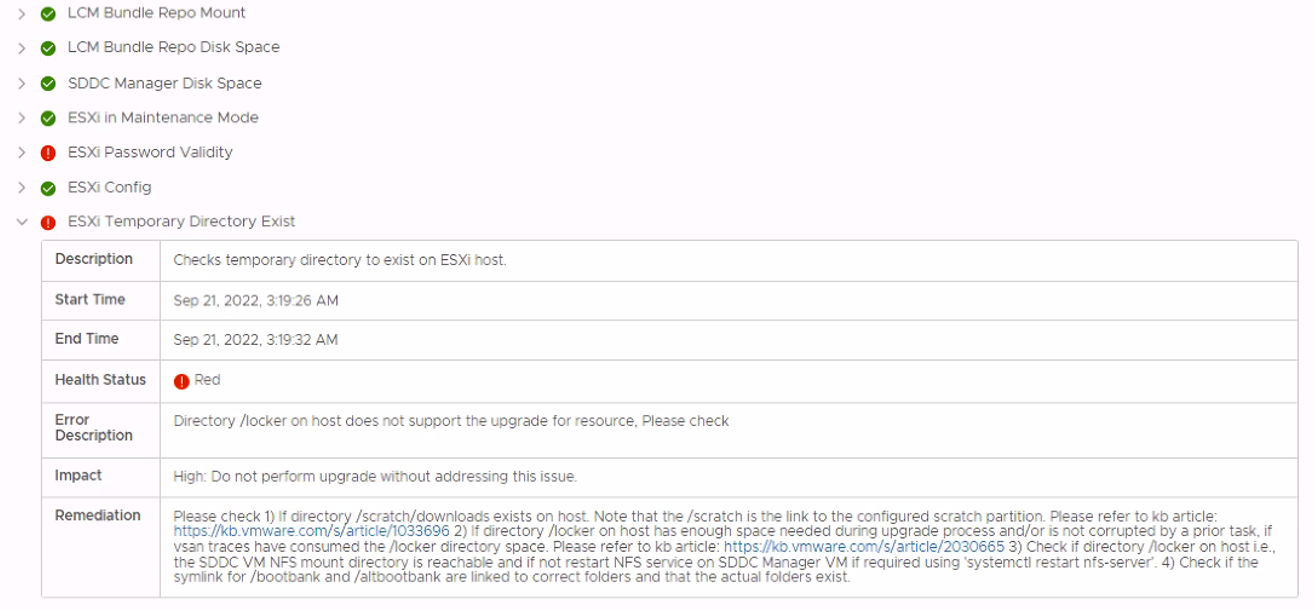The width and height of the screenshot is (1314, 610).
Task: Click red error icon for ESXi Temporary Directory Exist
Action: pyautogui.click(x=48, y=222)
